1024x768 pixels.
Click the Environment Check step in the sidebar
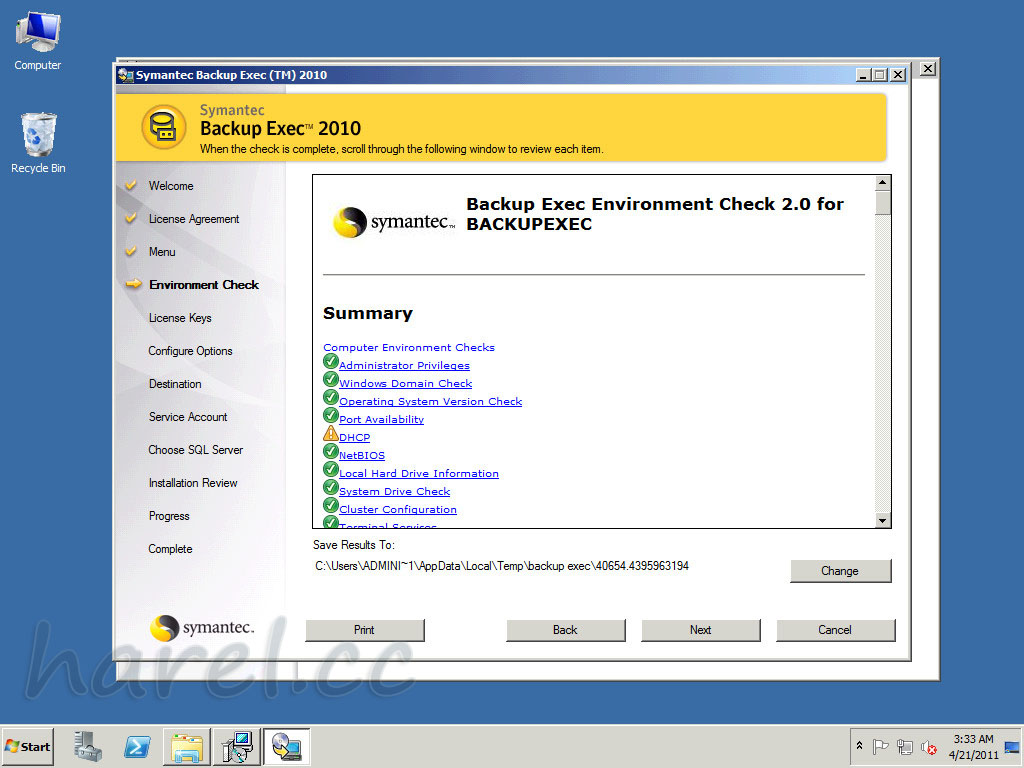[x=204, y=285]
